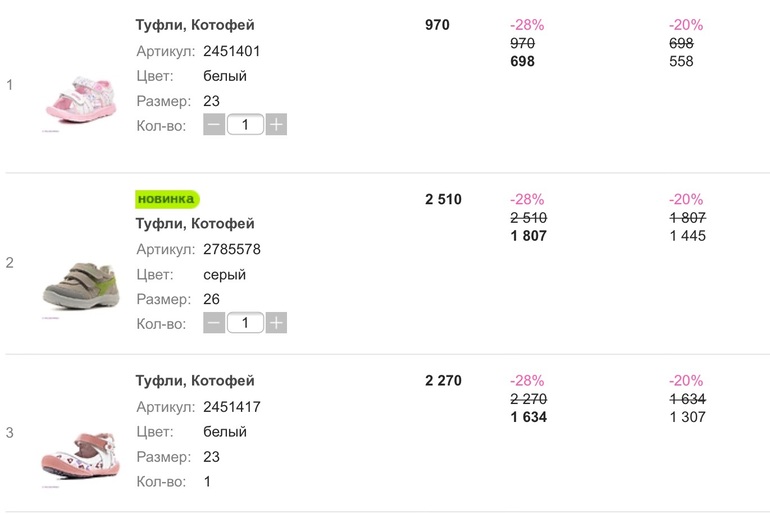770x514 pixels.
Task: Open third "Туфли, Котофей" product title
Action: coord(195,381)
